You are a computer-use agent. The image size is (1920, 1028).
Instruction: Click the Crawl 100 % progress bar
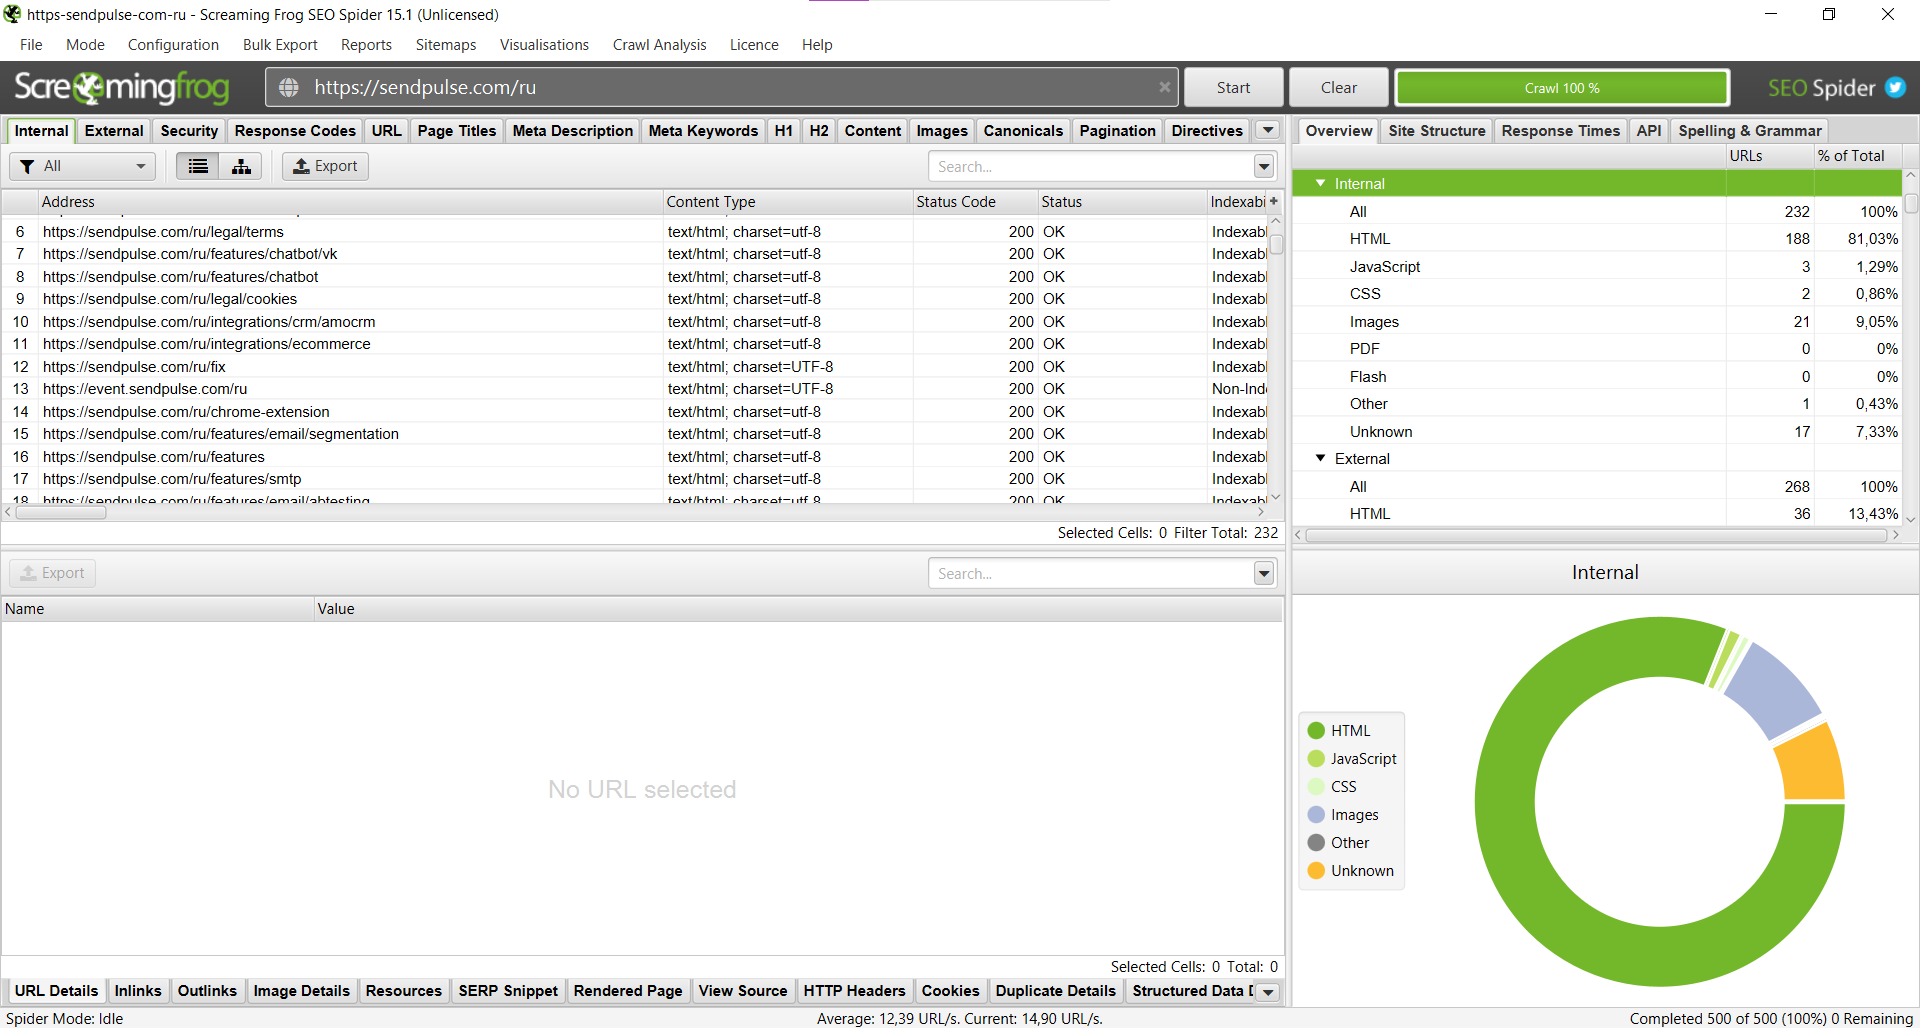[x=1562, y=88]
